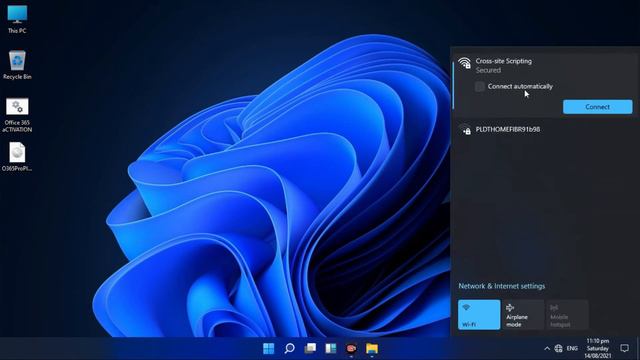The width and height of the screenshot is (640, 360).
Task: Click the network globe tray icon
Action: pos(558,349)
